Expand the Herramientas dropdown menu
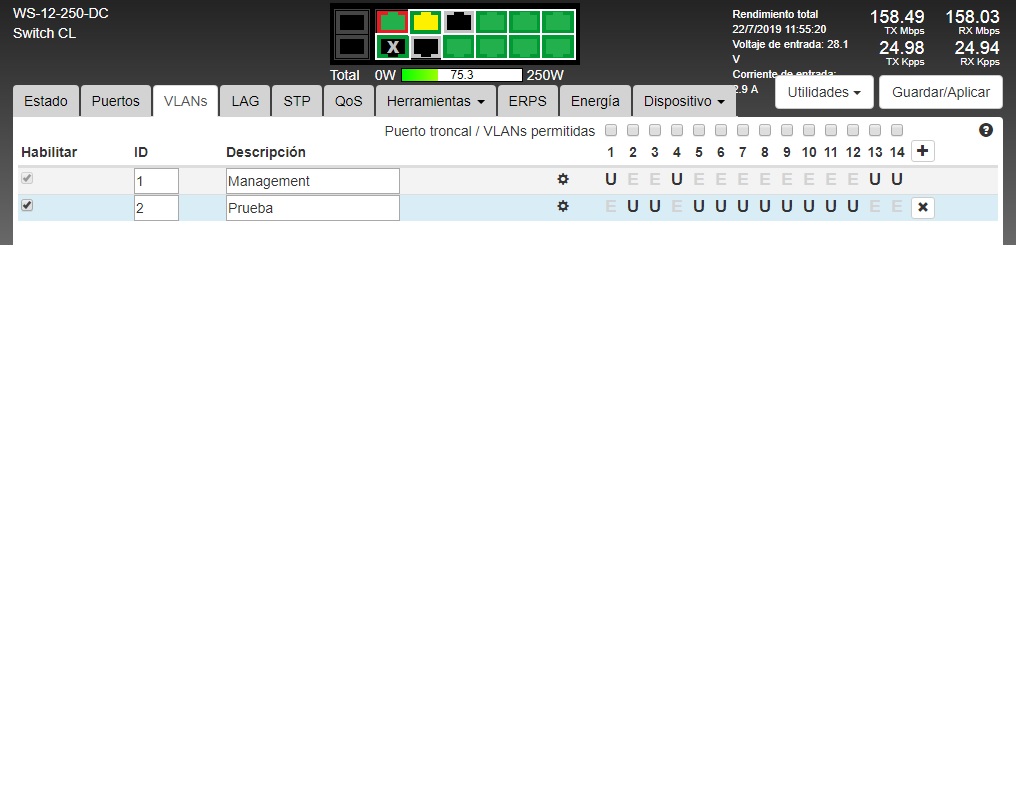1016x800 pixels. click(435, 101)
